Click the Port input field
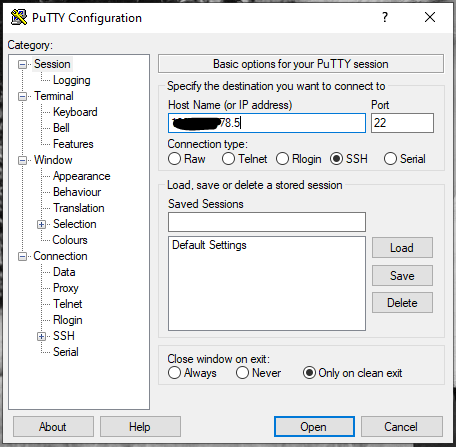Viewport: 456px width, 447px height. pos(402,123)
